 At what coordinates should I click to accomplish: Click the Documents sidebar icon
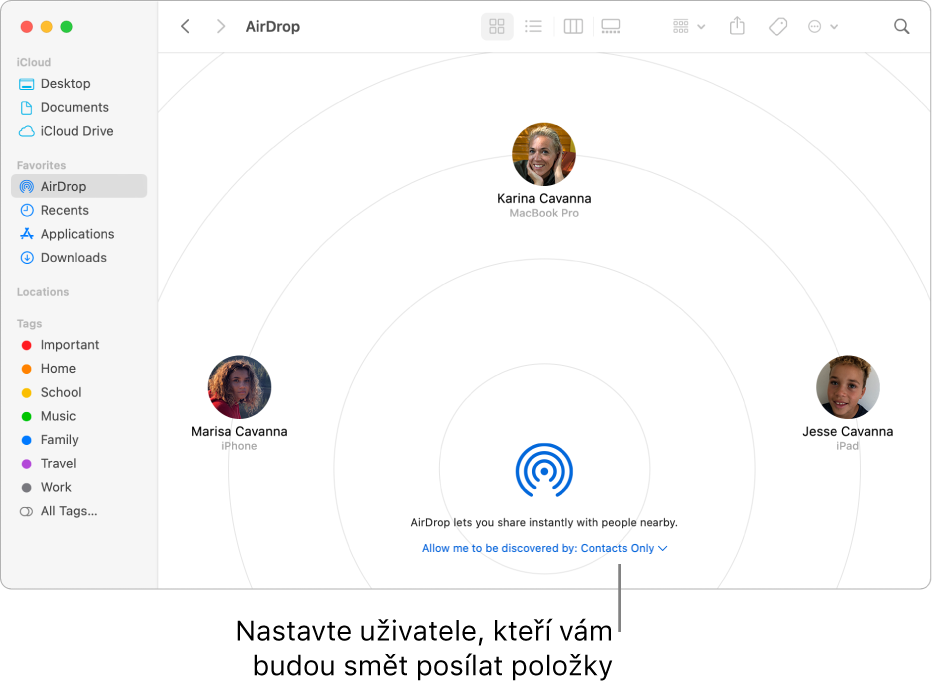coord(26,108)
